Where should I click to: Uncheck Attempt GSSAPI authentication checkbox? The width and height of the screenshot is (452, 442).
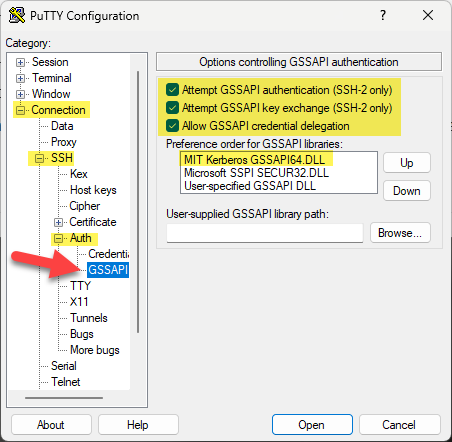(172, 90)
